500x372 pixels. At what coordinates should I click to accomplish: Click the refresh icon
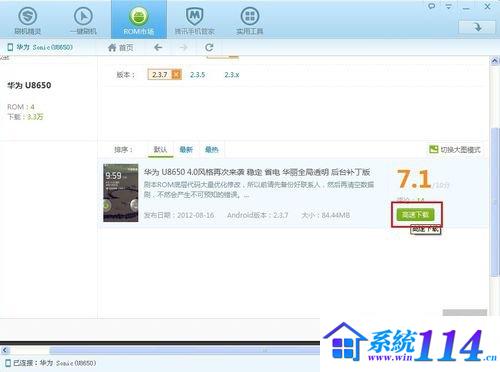coord(209,48)
